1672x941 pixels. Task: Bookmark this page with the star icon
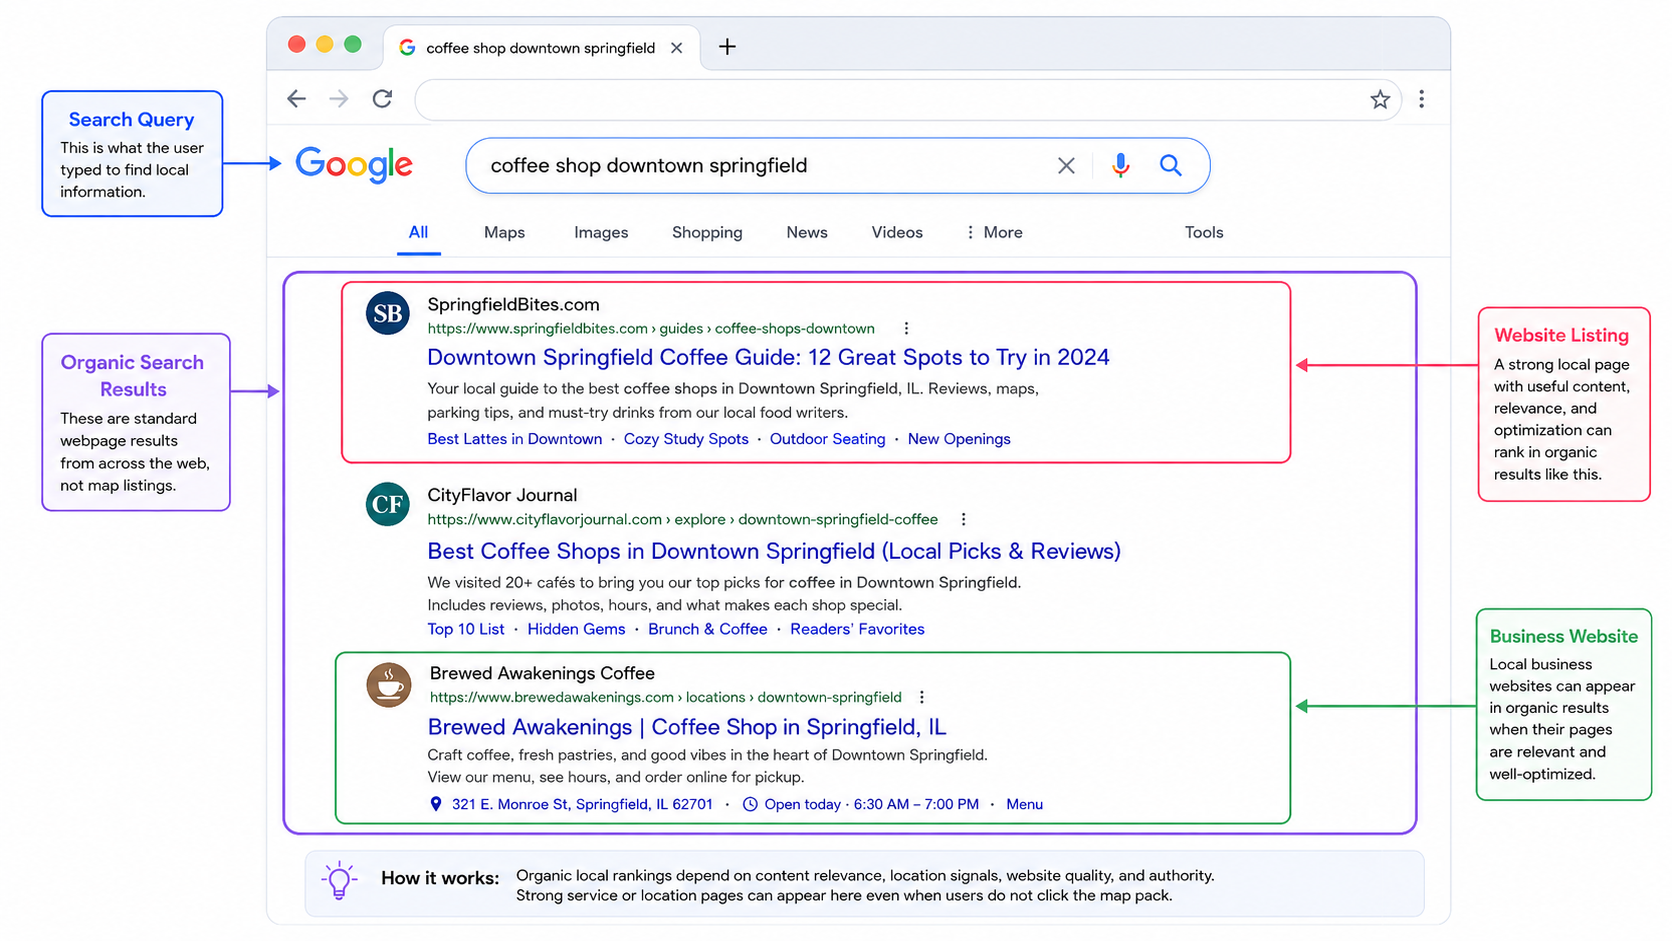1380,99
